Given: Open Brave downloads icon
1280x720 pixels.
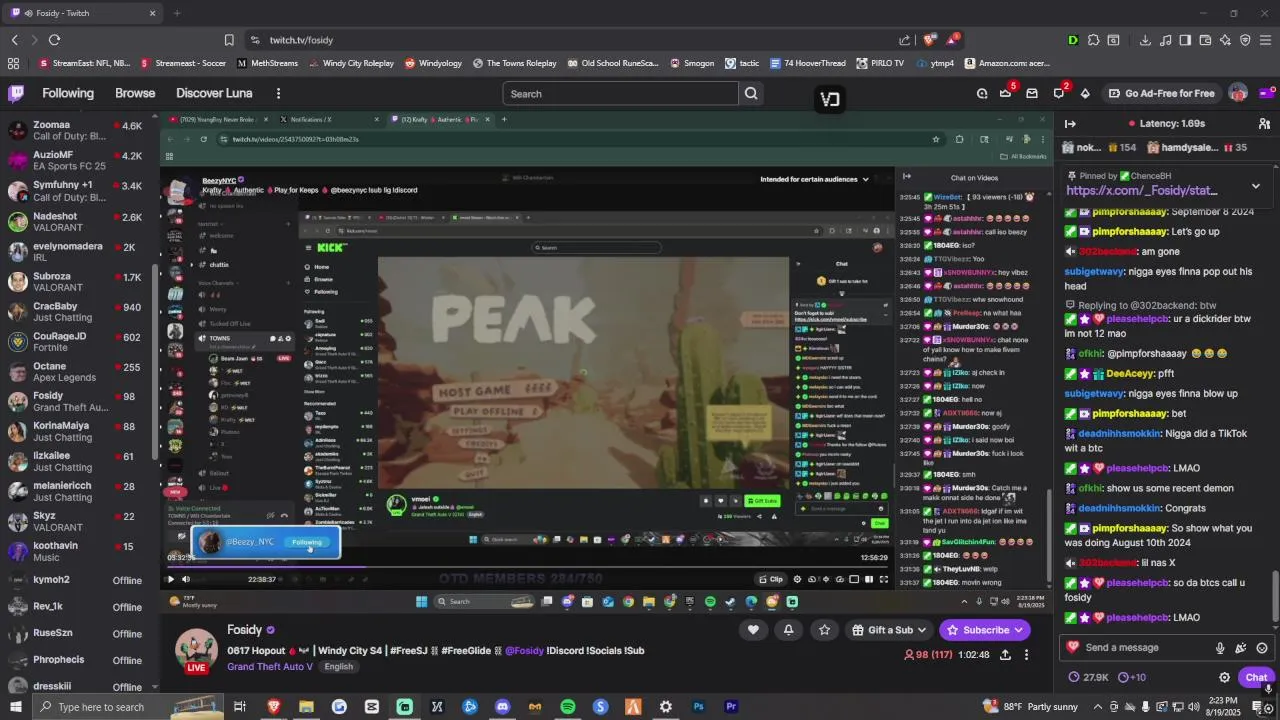Looking at the screenshot, I should pos(1145,40).
